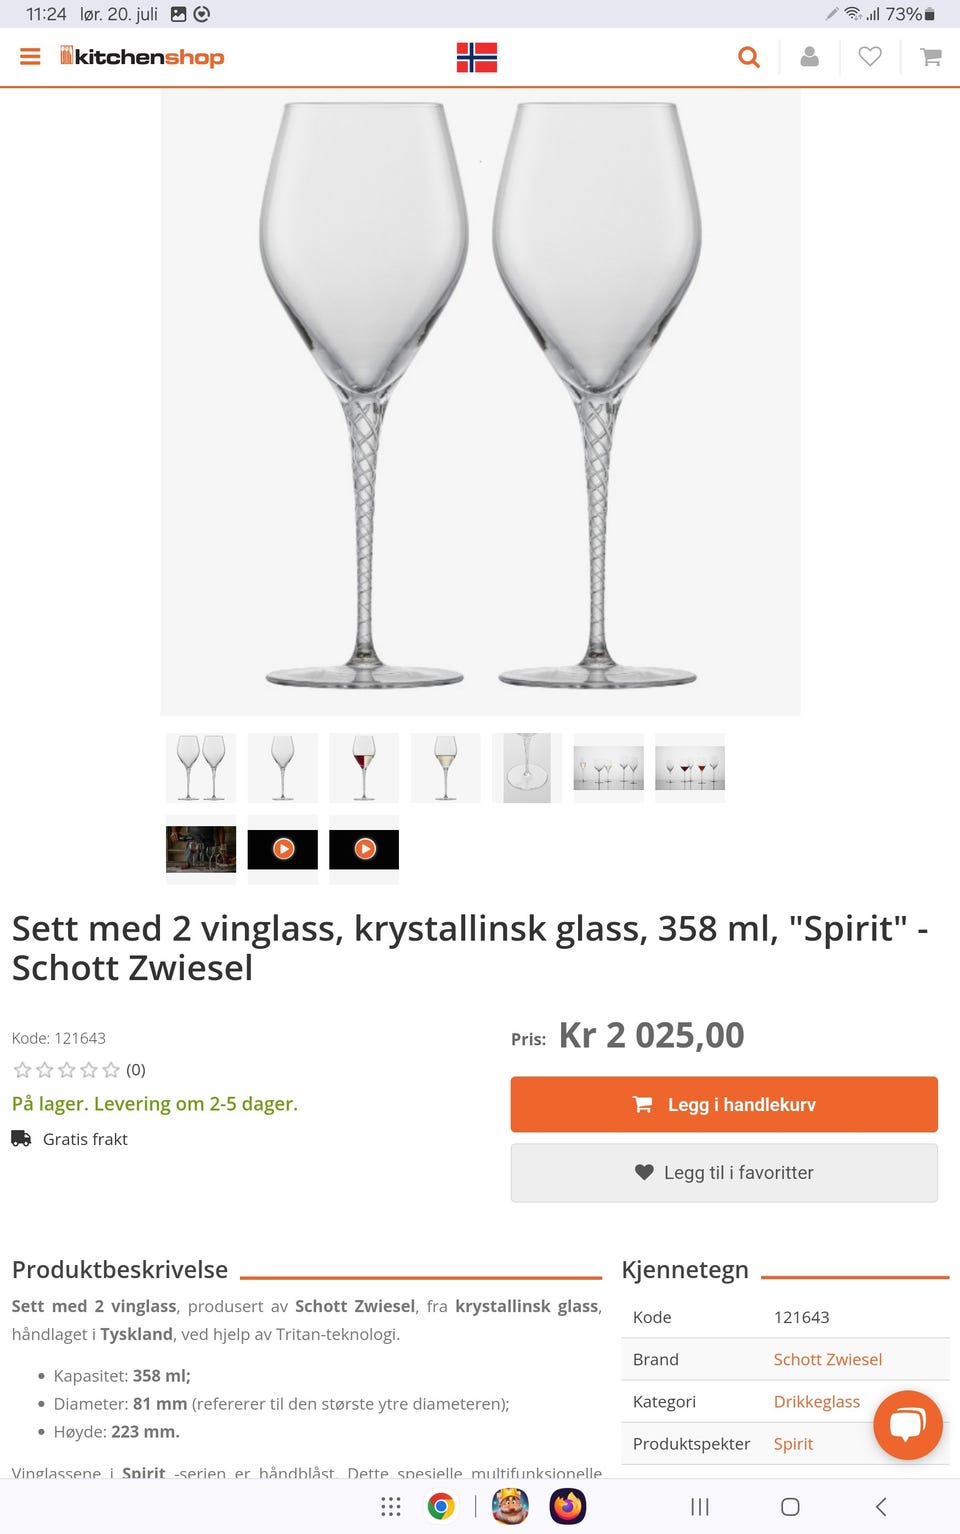Open the Spirit product range link
The width and height of the screenshot is (960, 1534).
(793, 1443)
